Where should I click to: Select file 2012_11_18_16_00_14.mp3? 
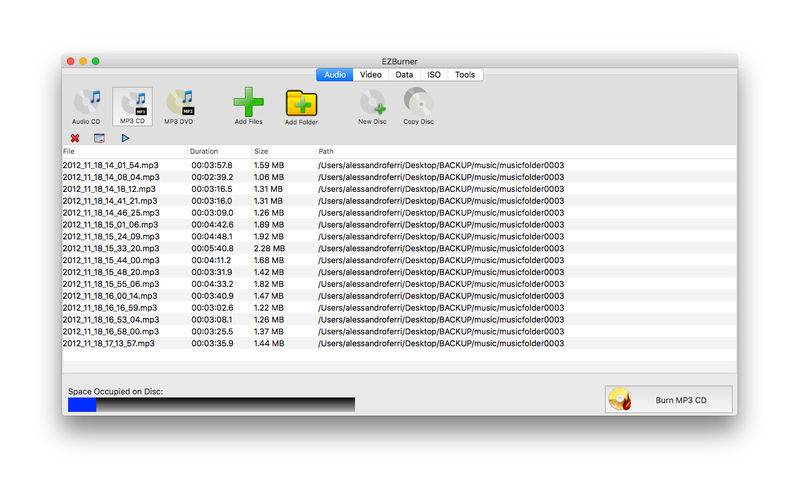pos(110,296)
